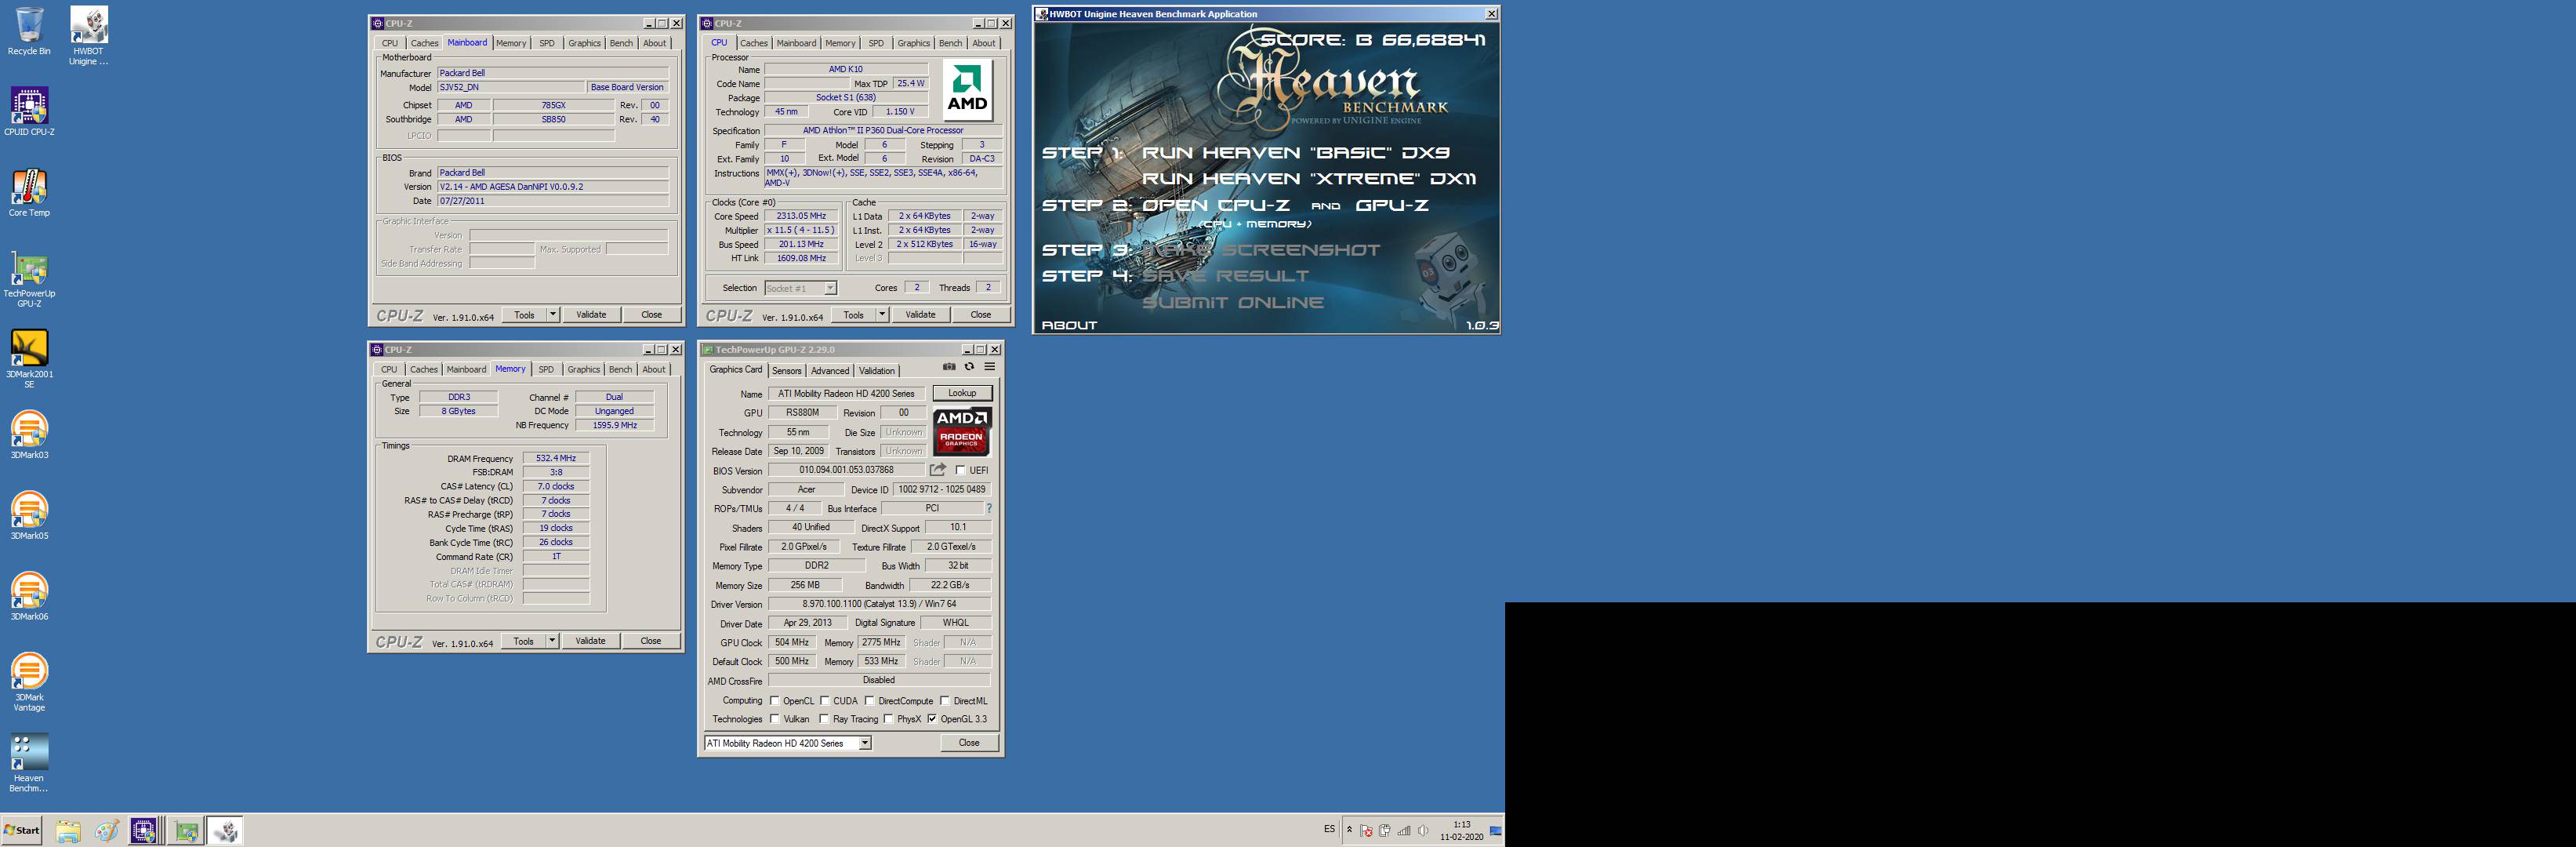
Task: Open the Socket #1 selection dropdown
Action: 830,288
